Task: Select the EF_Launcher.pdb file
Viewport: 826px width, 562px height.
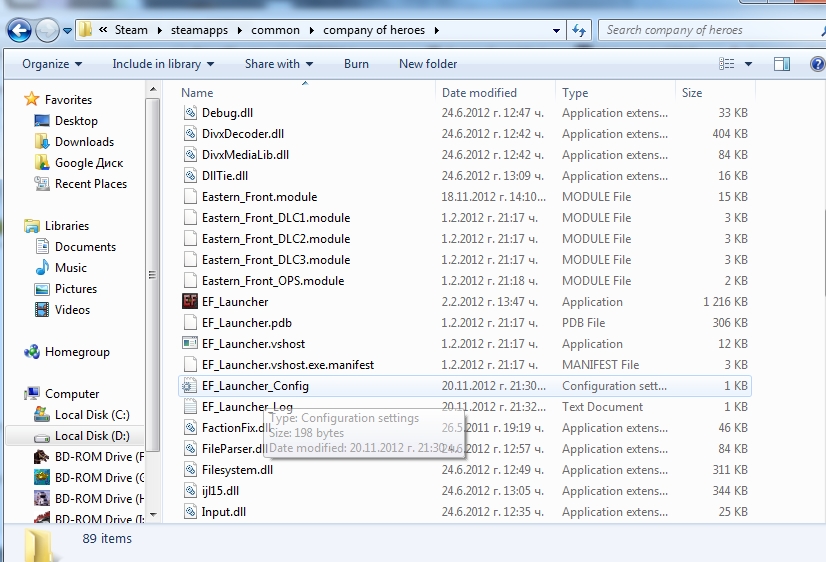Action: [x=247, y=323]
